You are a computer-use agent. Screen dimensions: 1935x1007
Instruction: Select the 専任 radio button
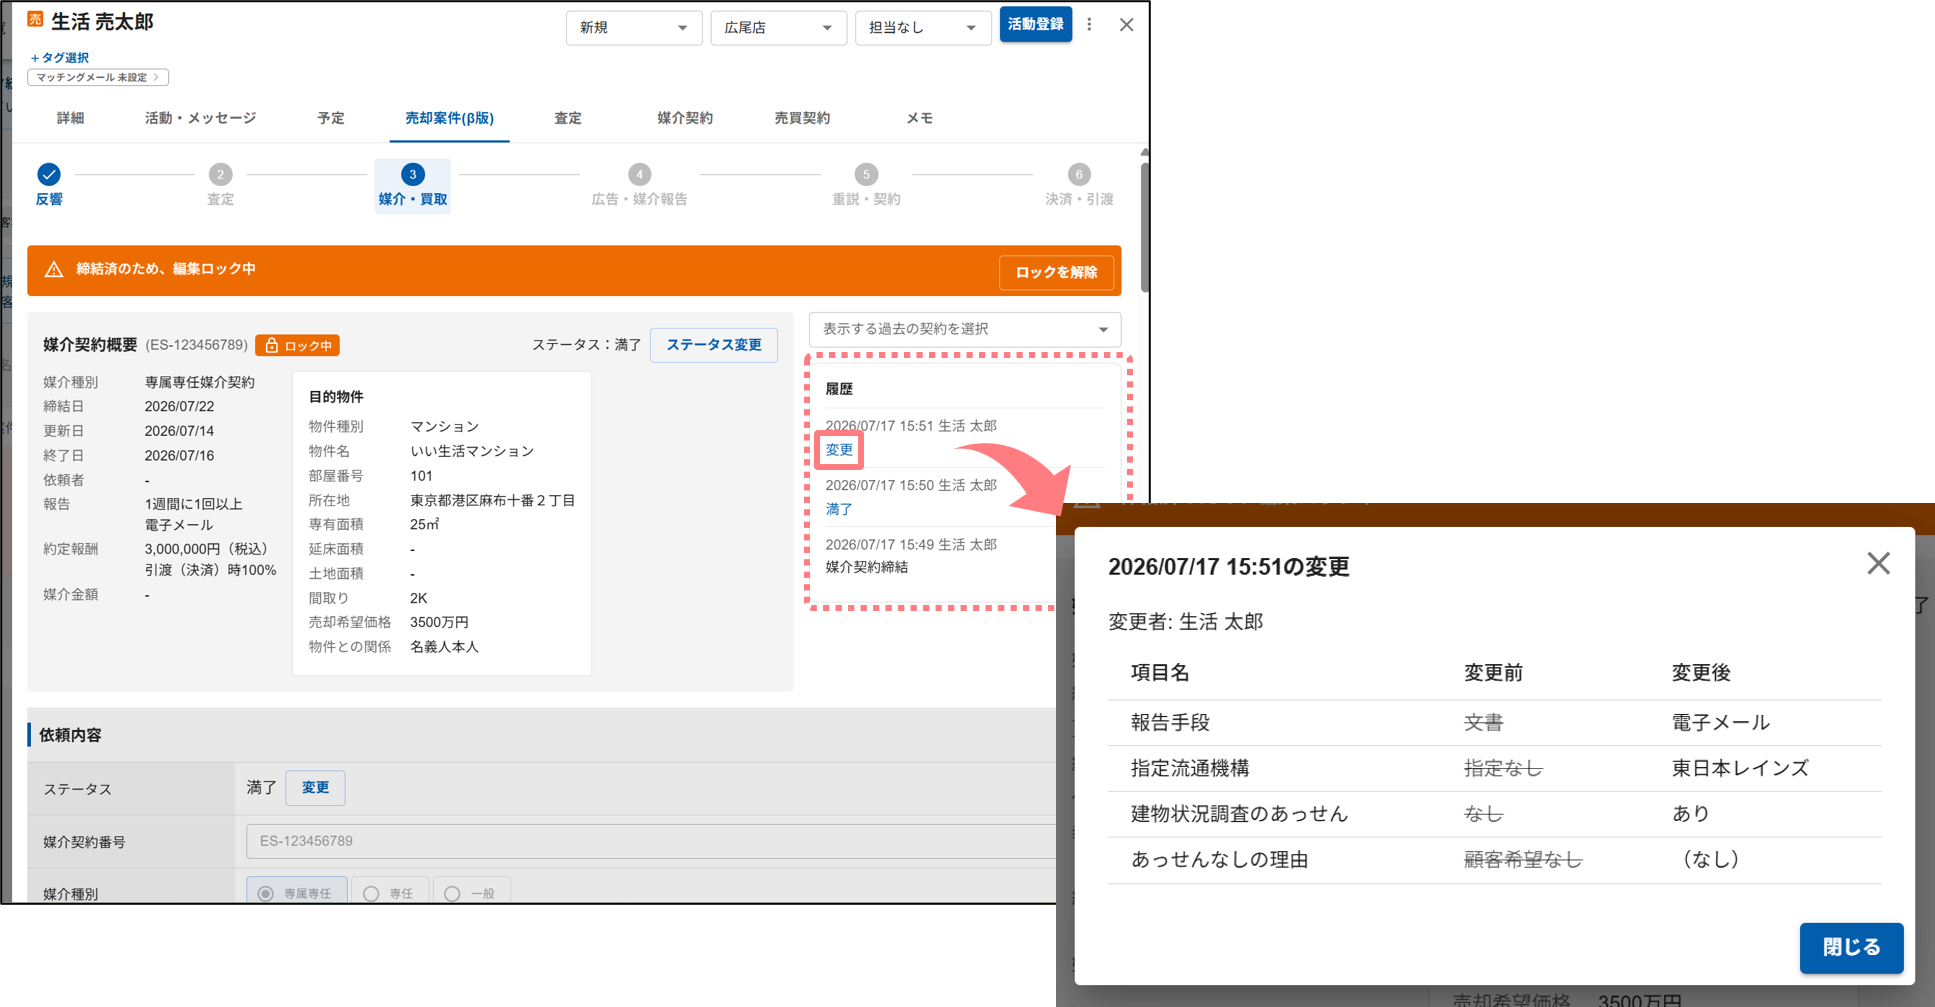[x=371, y=893]
